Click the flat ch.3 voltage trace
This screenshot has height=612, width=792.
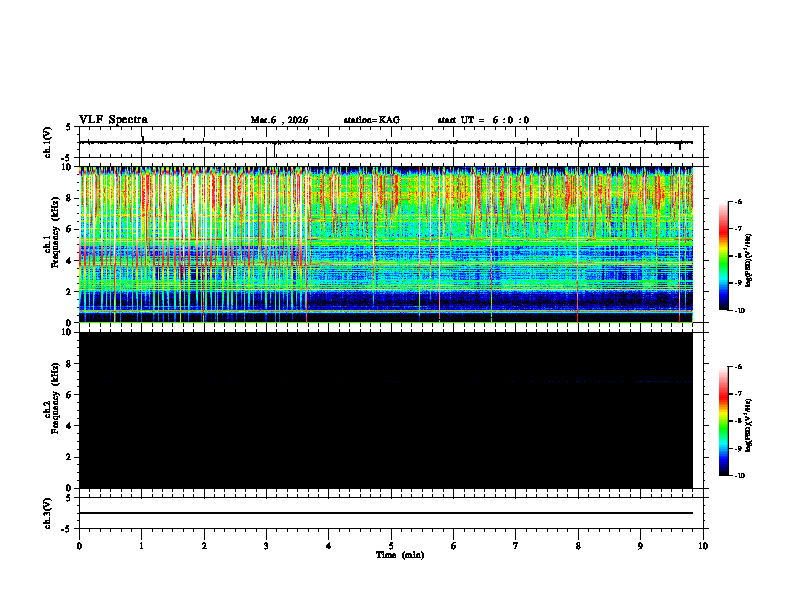tap(386, 513)
